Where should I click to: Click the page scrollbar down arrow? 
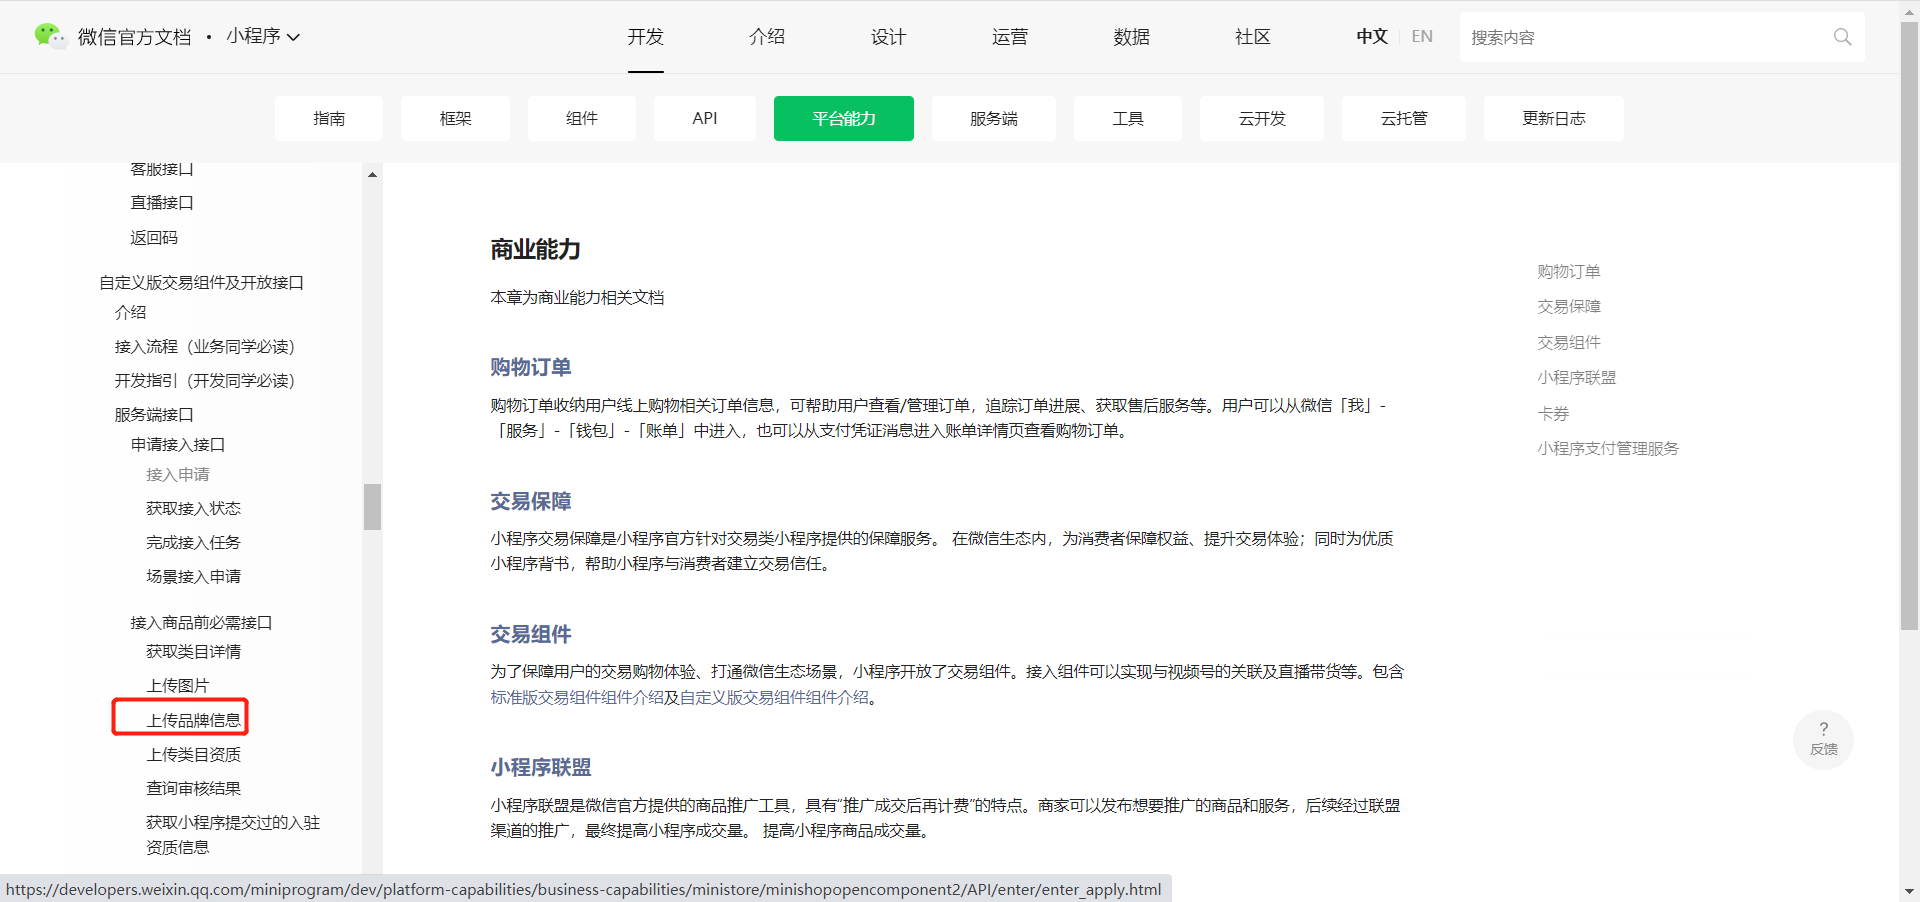coord(1909,891)
